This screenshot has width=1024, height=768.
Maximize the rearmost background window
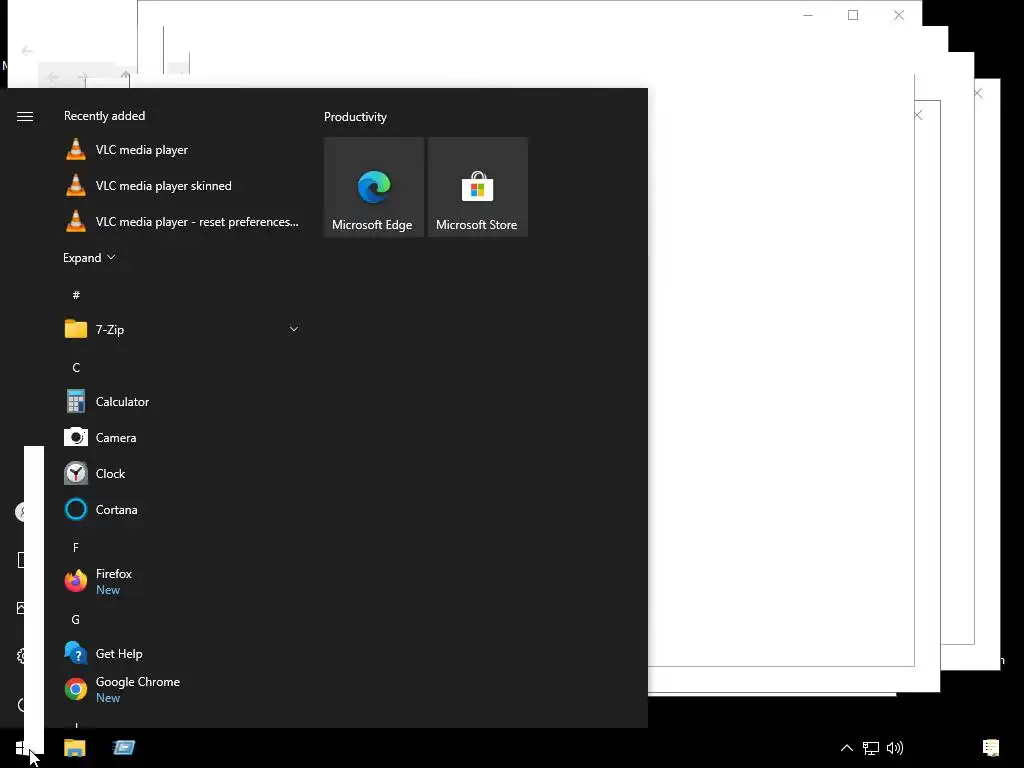(x=853, y=15)
